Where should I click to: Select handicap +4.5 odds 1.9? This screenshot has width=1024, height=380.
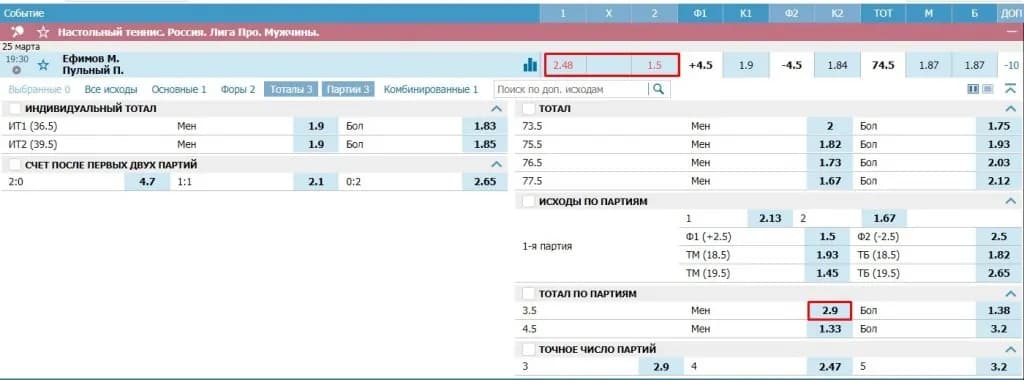click(x=746, y=65)
